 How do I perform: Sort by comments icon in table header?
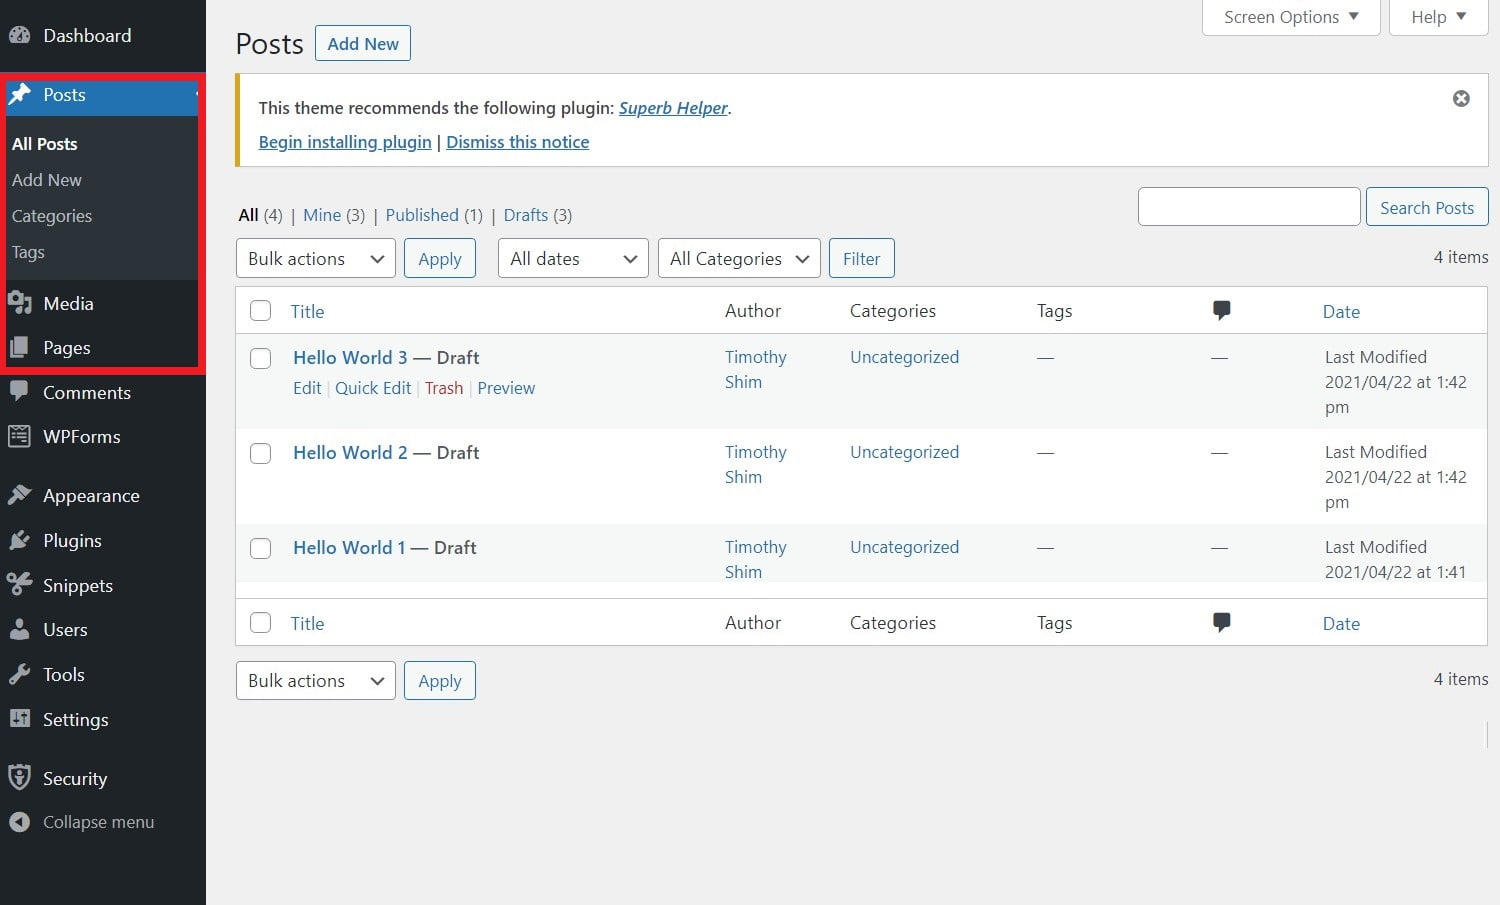(x=1221, y=310)
